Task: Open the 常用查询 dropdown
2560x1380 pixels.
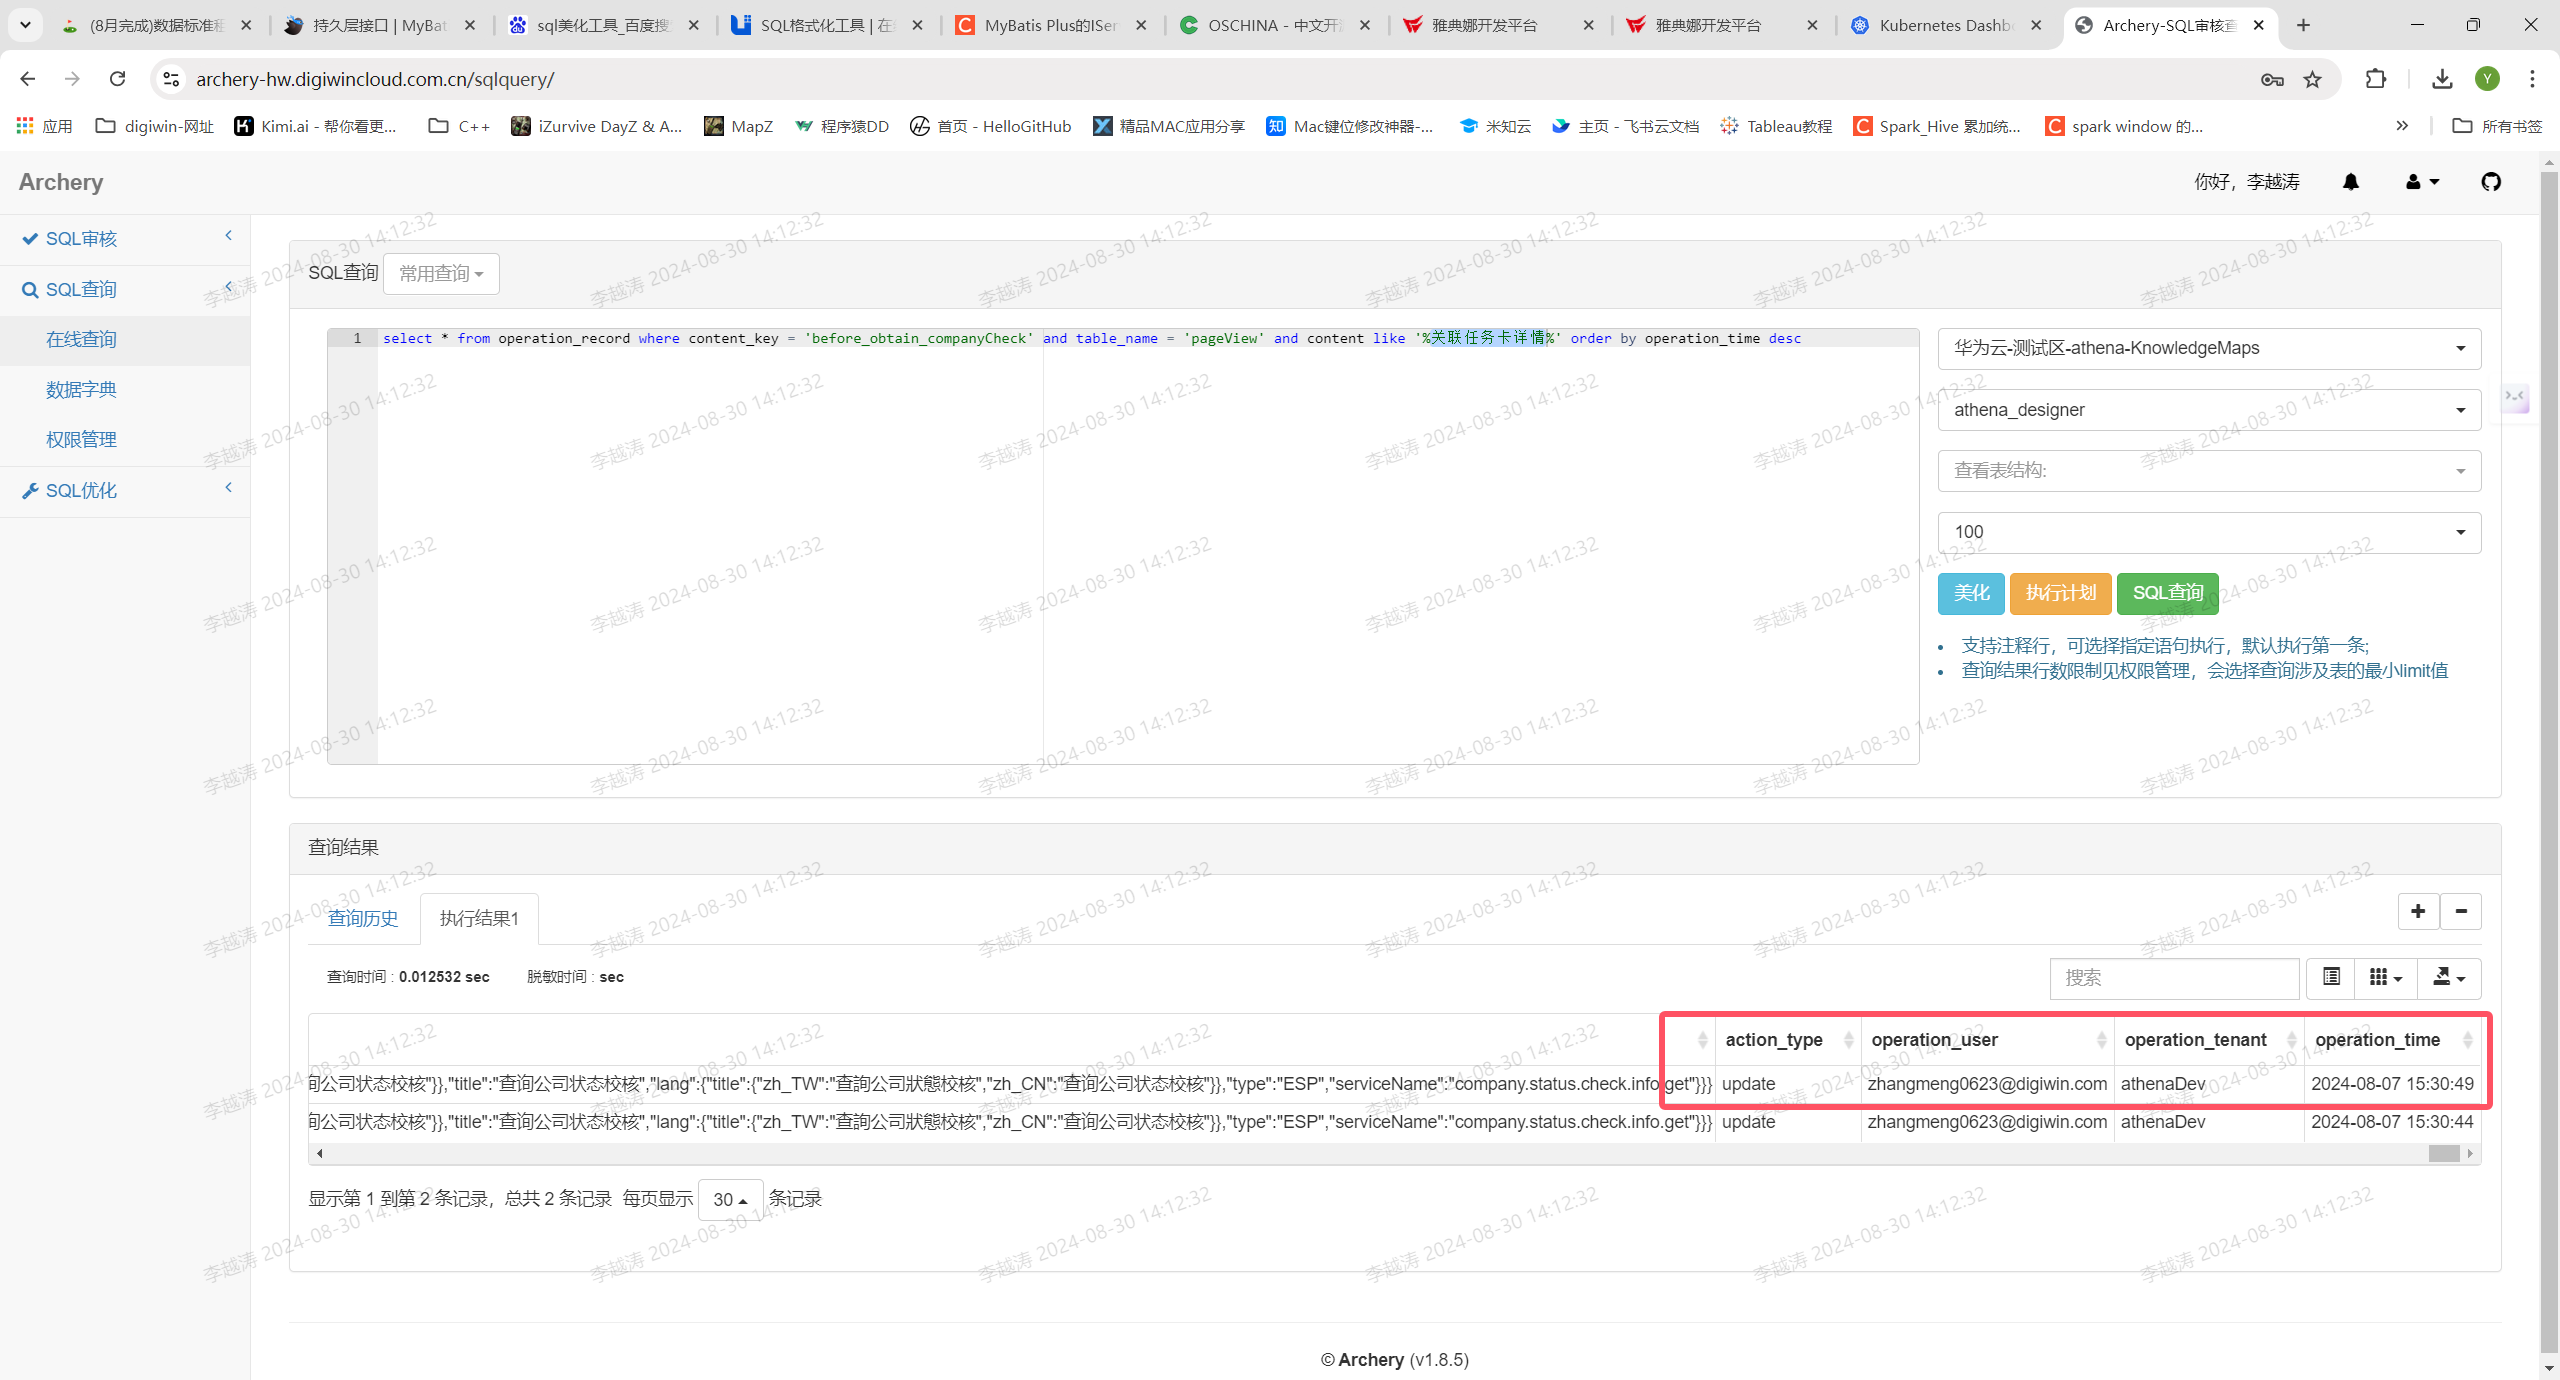Action: 441,274
